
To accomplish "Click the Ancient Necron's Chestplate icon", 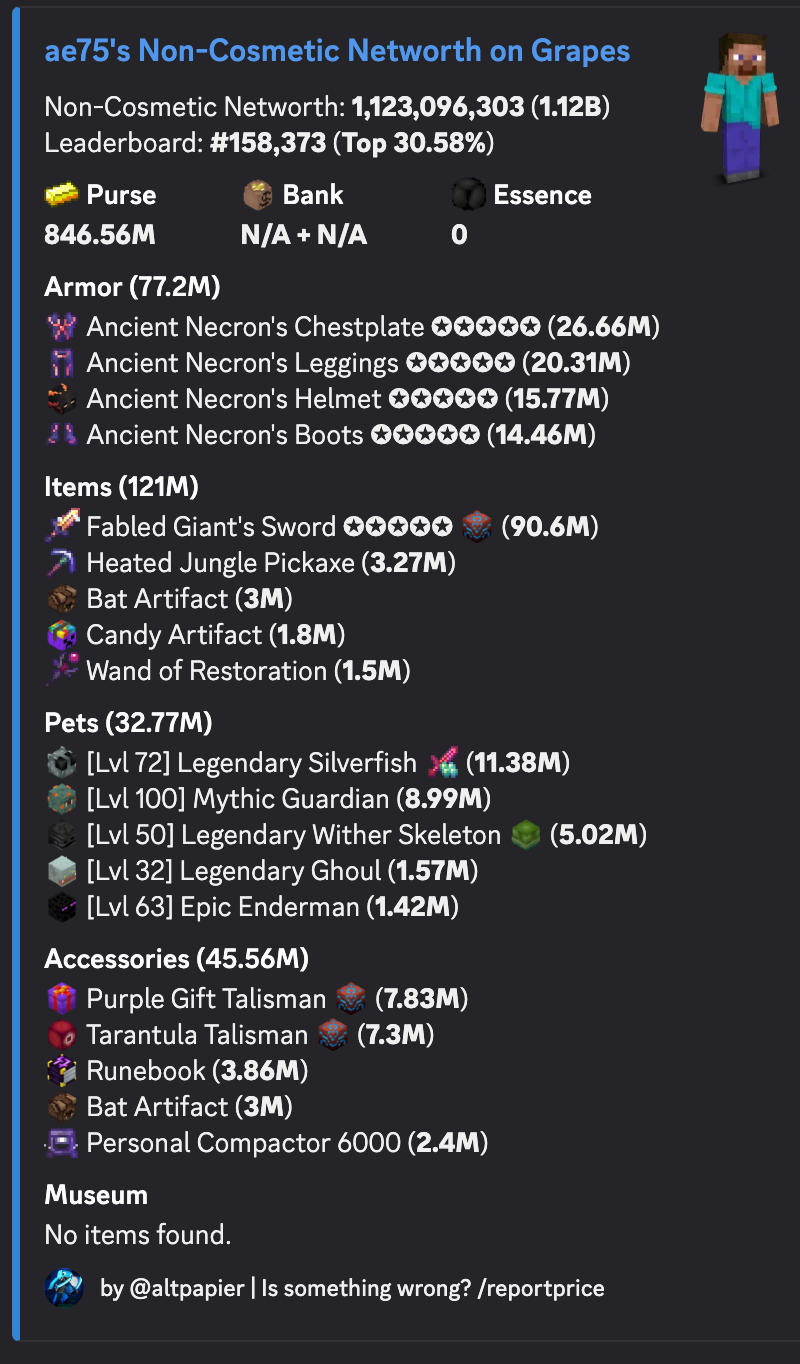I will (62, 327).
